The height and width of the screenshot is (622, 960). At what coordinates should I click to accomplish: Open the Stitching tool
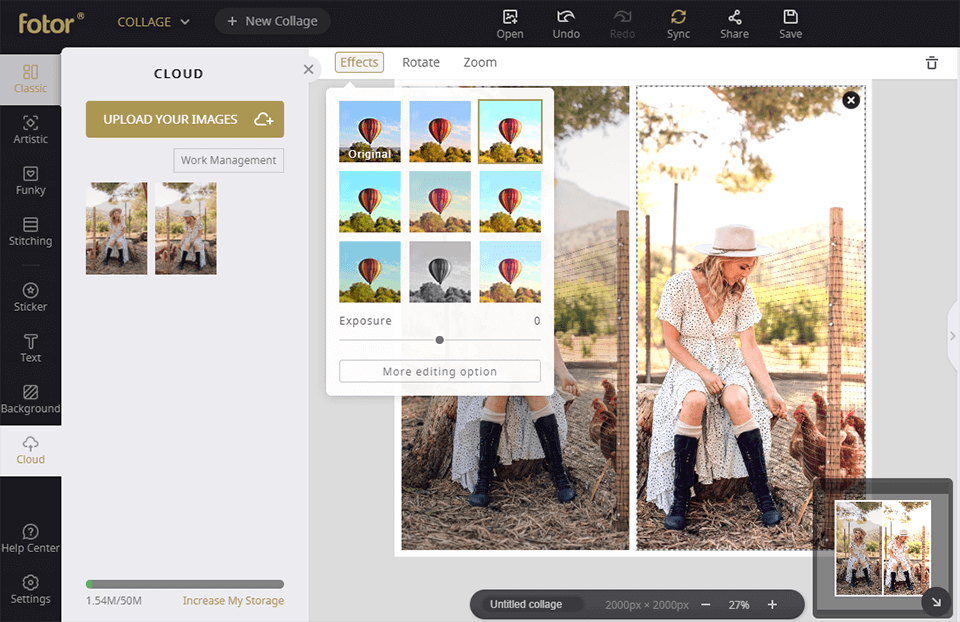tap(30, 231)
